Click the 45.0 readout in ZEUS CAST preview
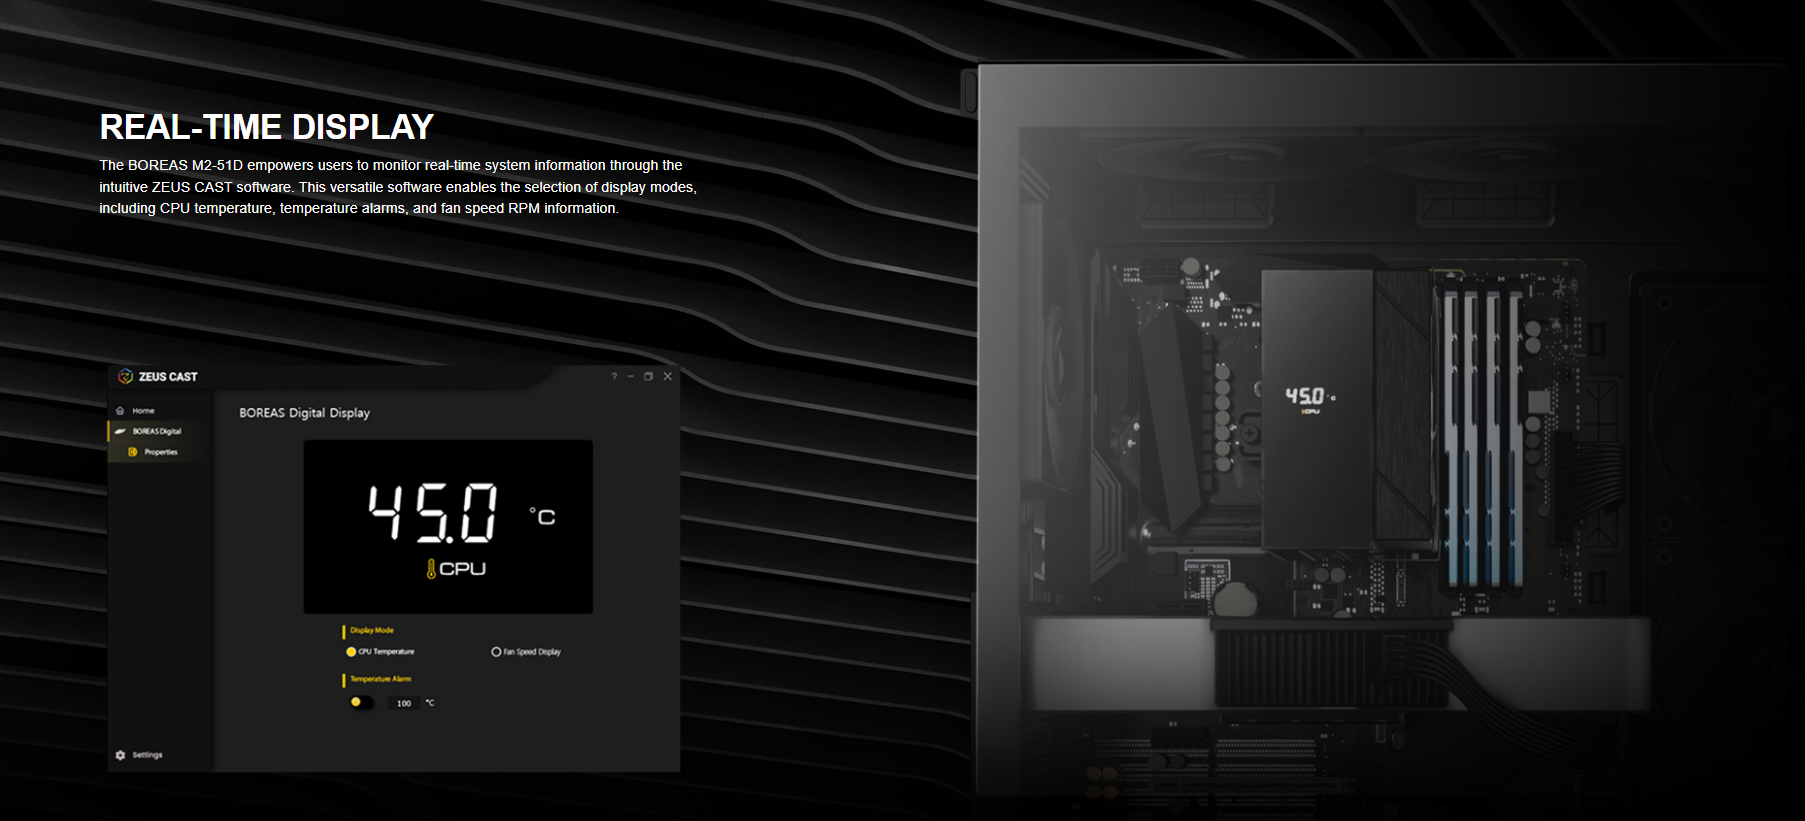Image resolution: width=1805 pixels, height=821 pixels. (x=432, y=513)
